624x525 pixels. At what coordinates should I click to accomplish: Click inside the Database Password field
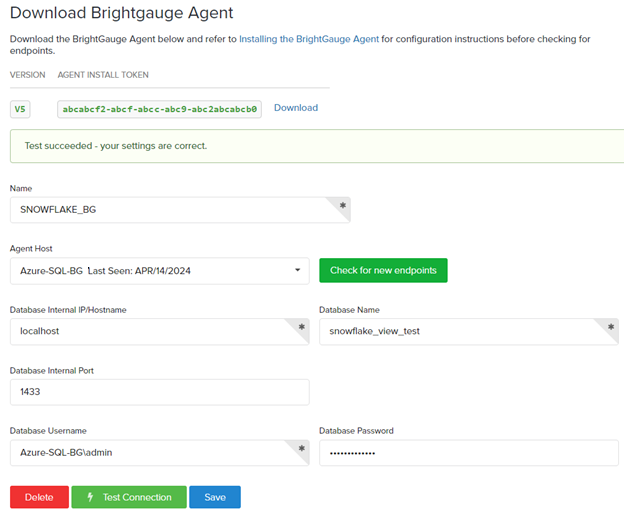coord(468,454)
